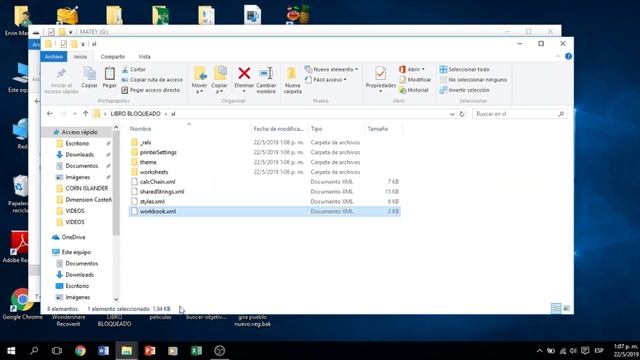Click the Windows Start button
Viewport: 640px width, 360px height.
[x=11, y=351]
